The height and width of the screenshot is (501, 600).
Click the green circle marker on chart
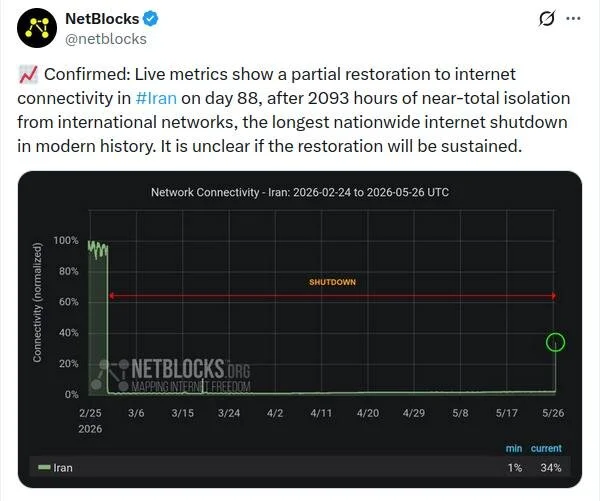click(x=555, y=342)
